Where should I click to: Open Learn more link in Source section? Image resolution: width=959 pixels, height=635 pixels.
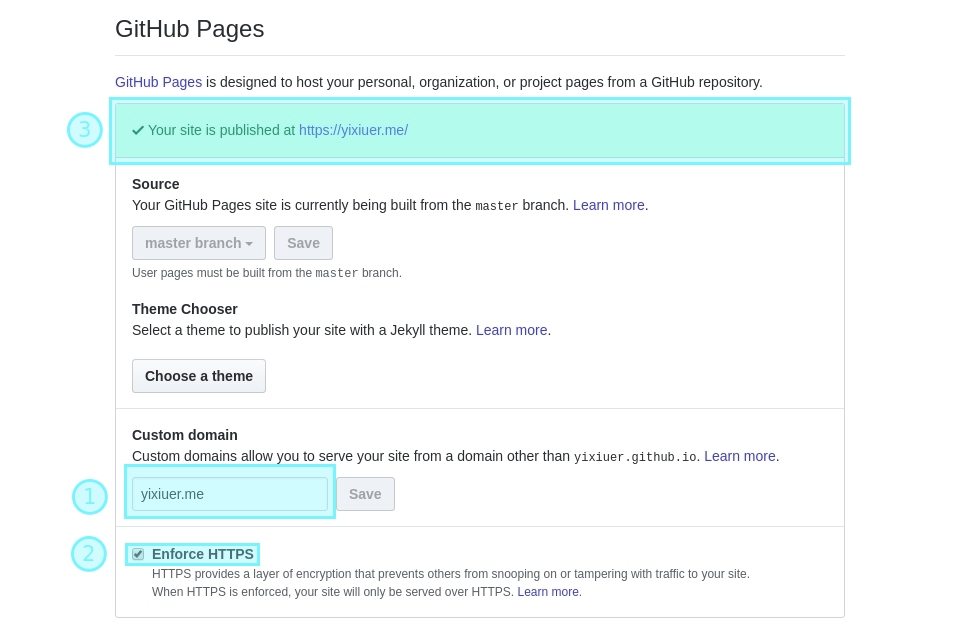click(609, 205)
